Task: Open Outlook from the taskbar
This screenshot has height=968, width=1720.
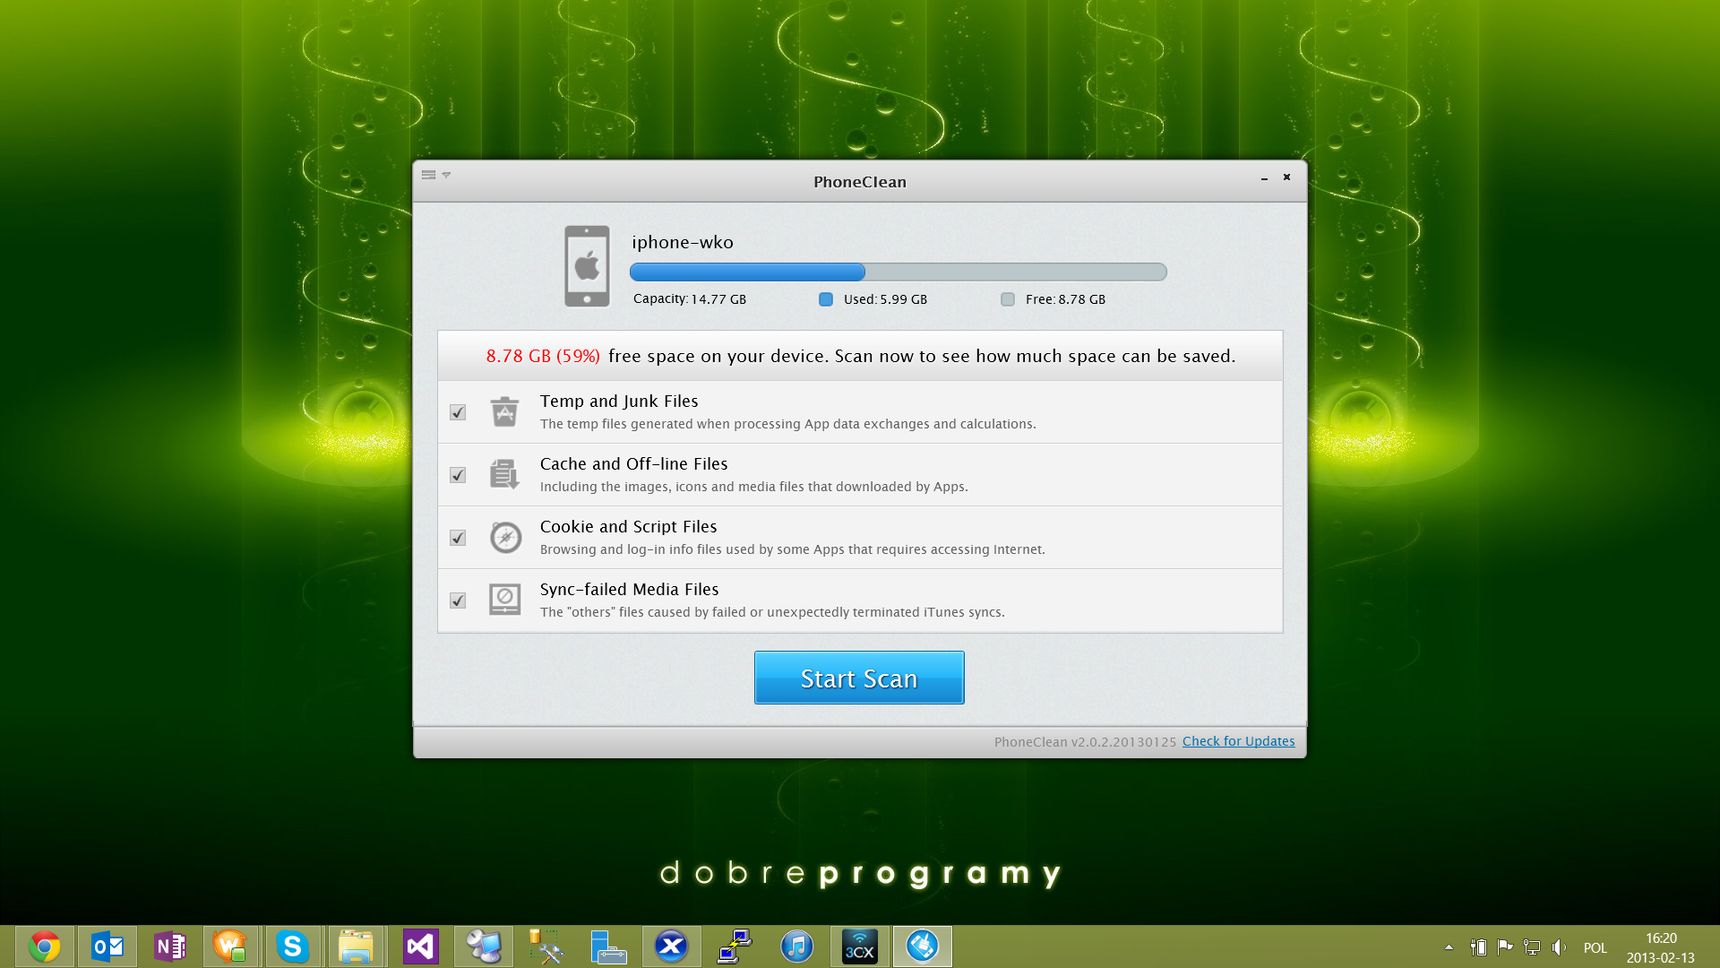Action: point(107,946)
